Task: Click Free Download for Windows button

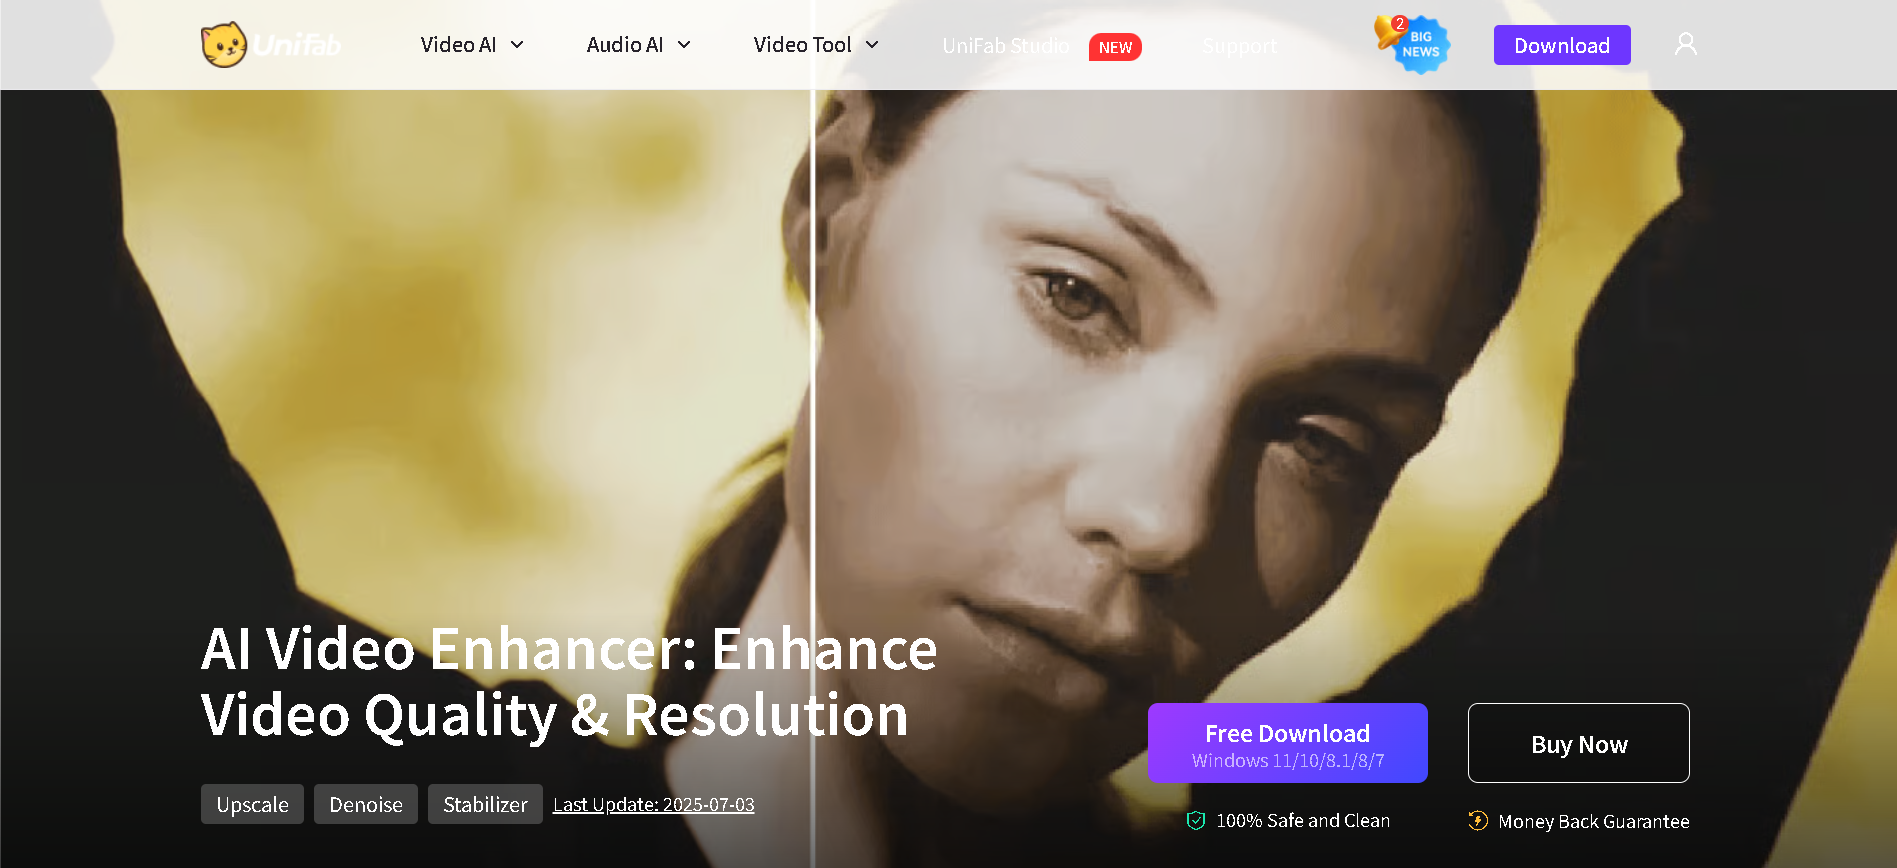Action: 1288,743
